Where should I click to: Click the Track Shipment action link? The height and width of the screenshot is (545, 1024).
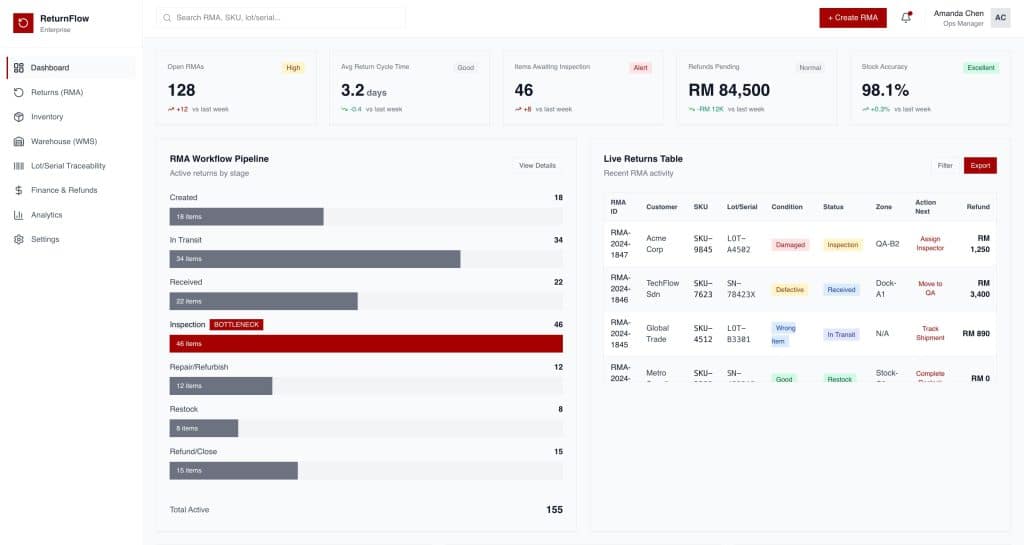(930, 333)
